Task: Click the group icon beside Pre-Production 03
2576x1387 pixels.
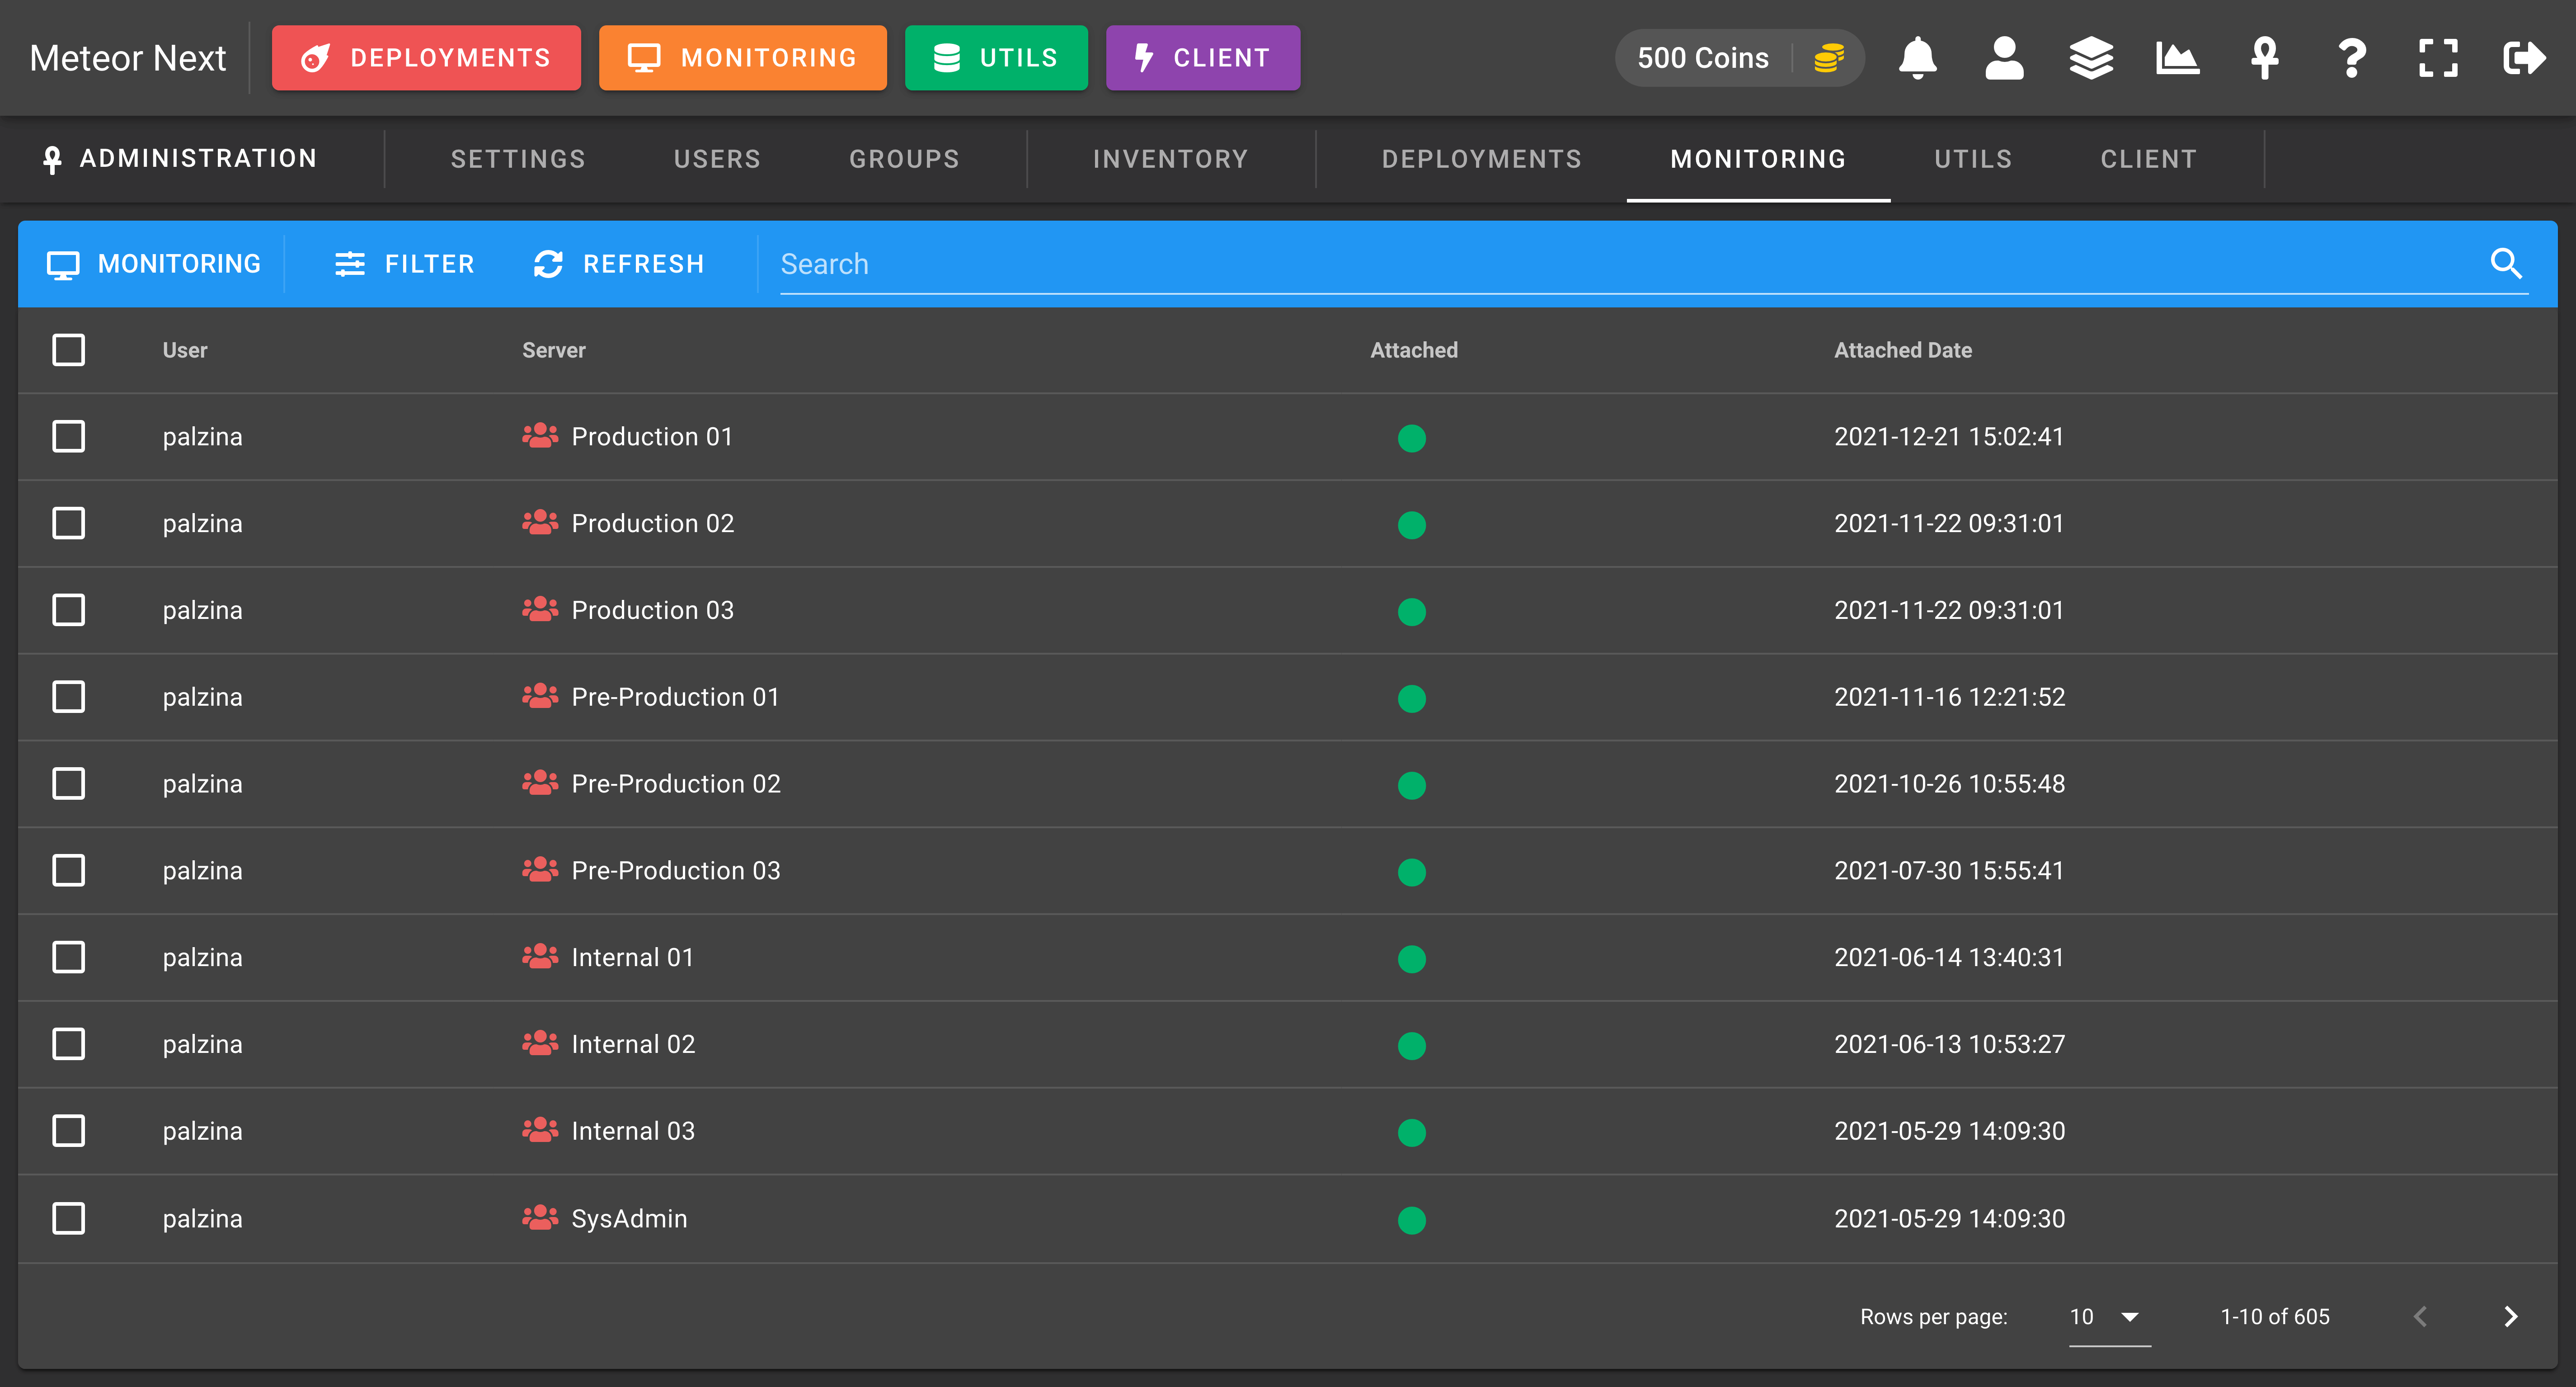Action: 540,870
